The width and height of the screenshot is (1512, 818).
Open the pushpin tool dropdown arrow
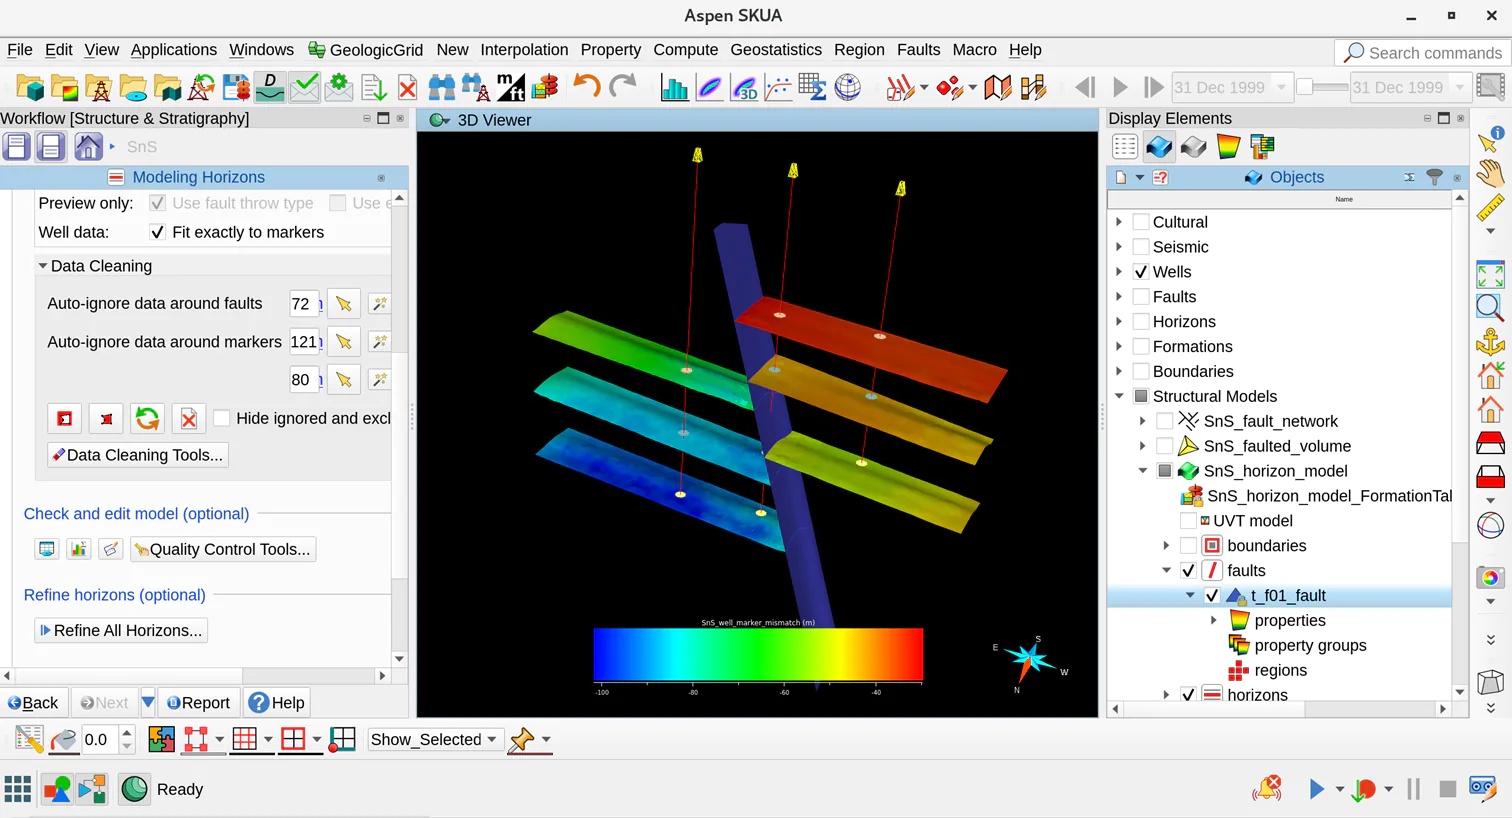coord(546,740)
